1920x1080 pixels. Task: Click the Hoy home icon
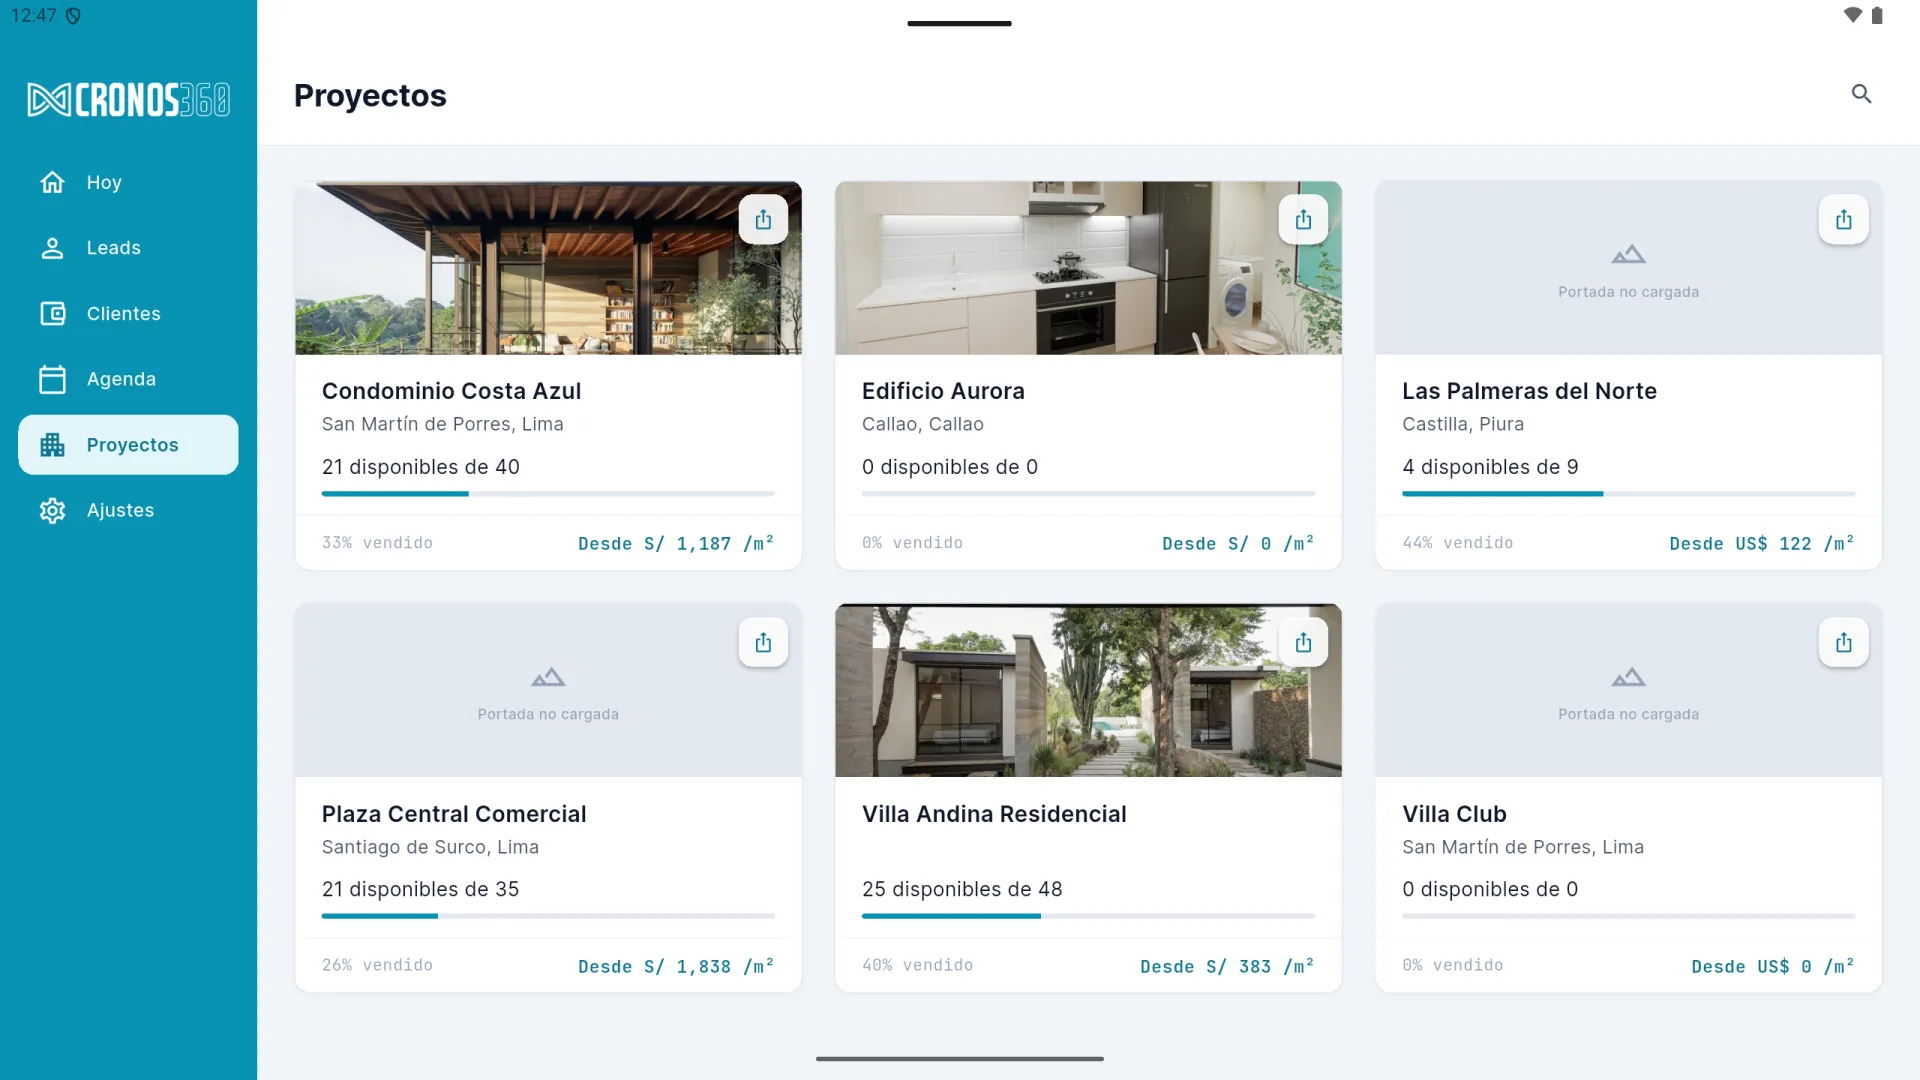click(52, 182)
